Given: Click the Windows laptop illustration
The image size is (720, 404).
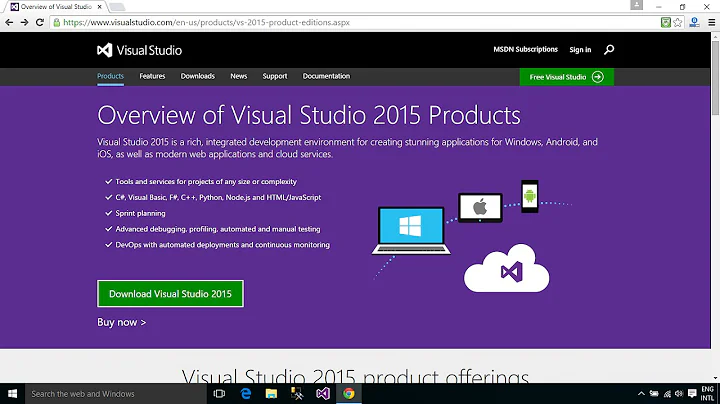Looking at the screenshot, I should pyautogui.click(x=411, y=230).
